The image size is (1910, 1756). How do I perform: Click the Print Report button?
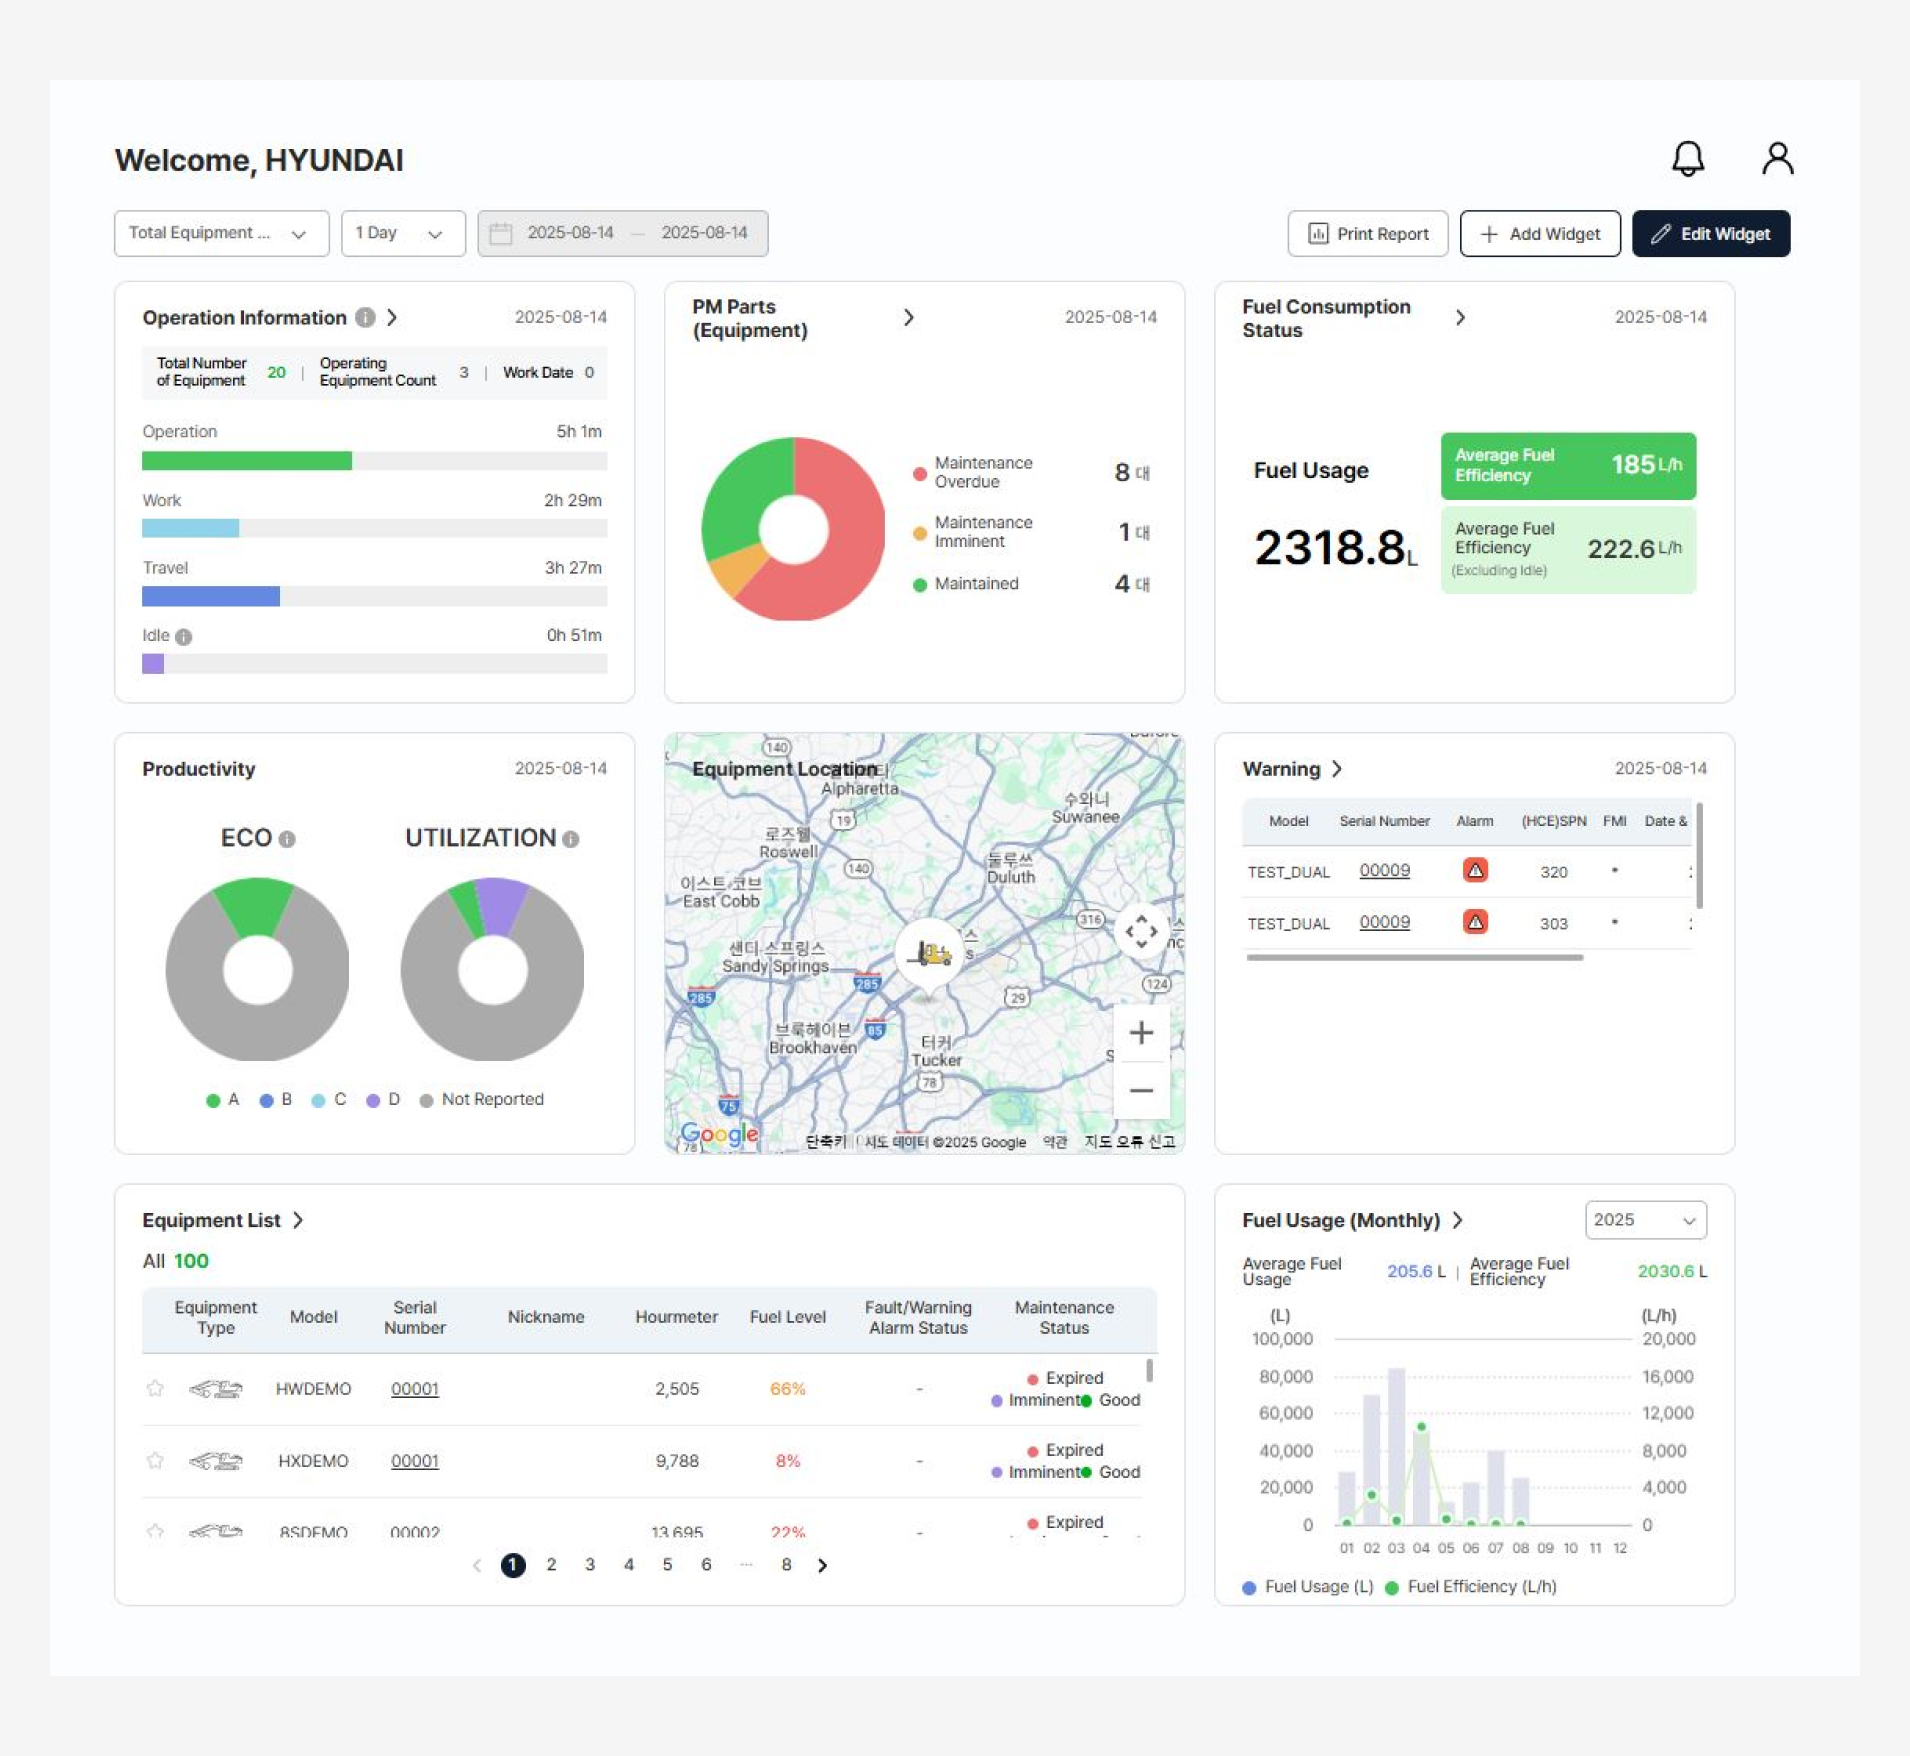(1367, 233)
